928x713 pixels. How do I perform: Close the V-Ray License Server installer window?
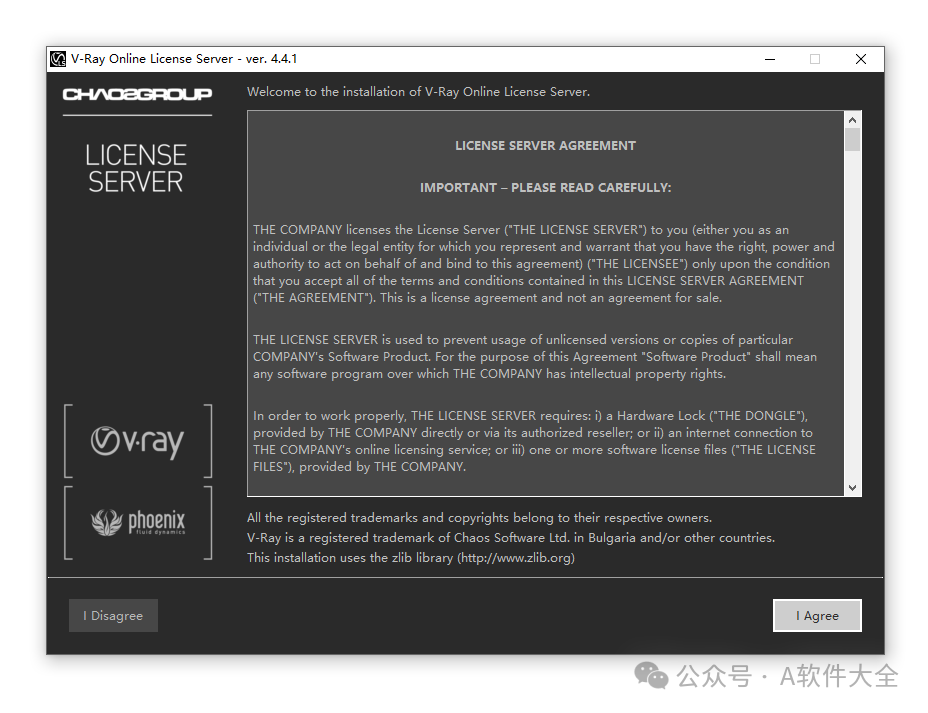point(861,59)
